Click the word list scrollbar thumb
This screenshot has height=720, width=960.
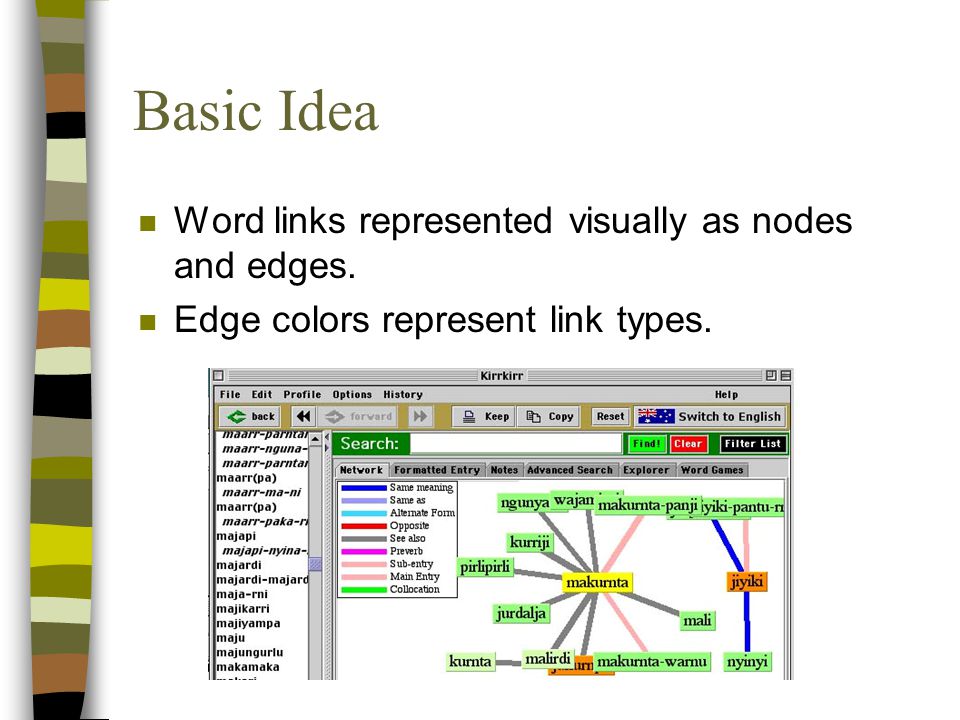pyautogui.click(x=315, y=564)
